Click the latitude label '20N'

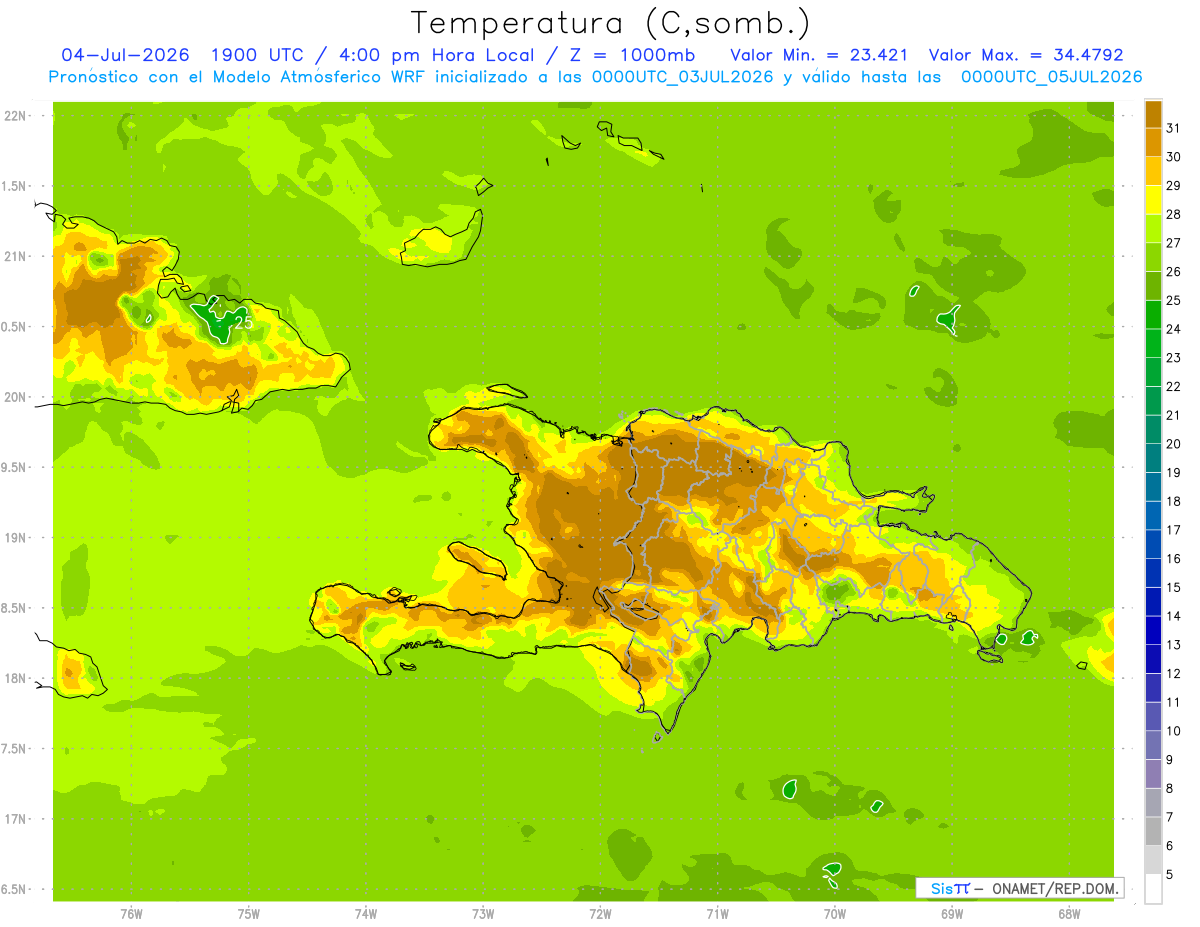(14, 397)
